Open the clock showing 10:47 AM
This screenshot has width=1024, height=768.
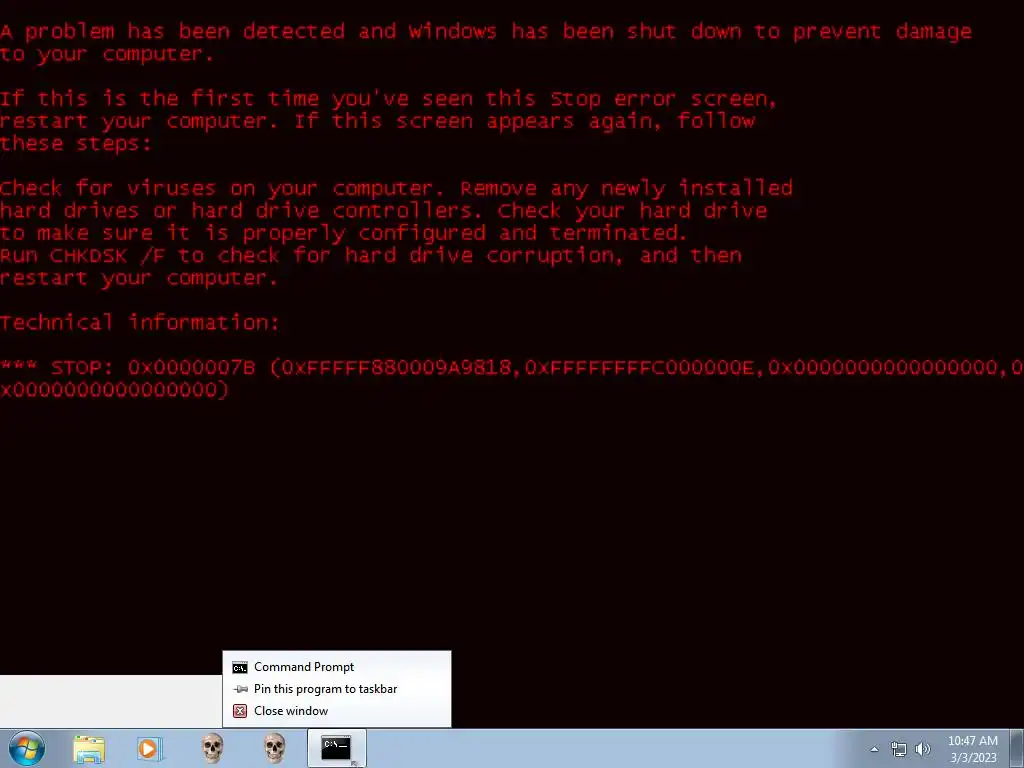tap(972, 741)
